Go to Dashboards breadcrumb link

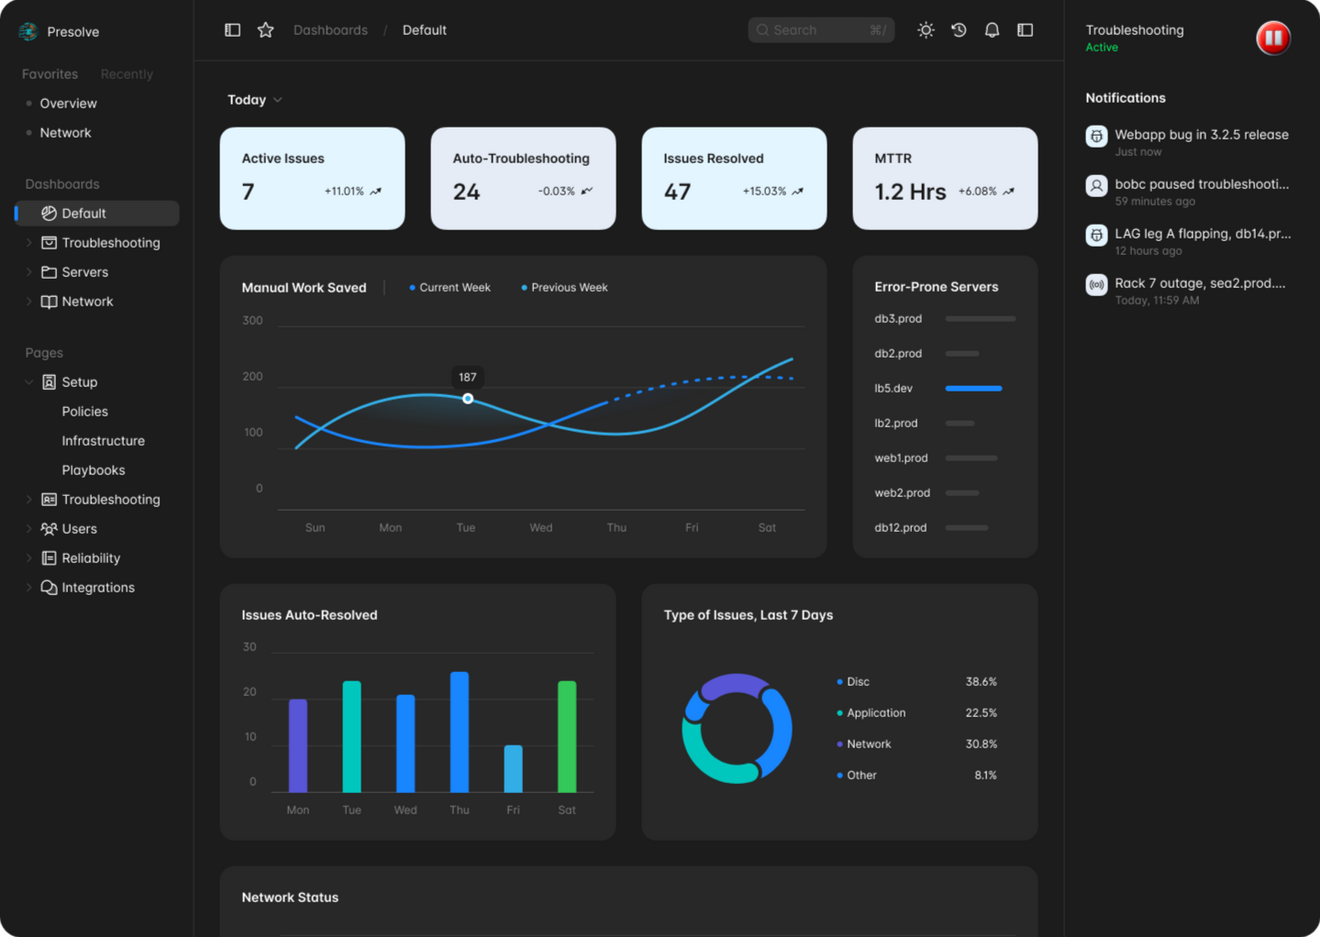pyautogui.click(x=330, y=30)
